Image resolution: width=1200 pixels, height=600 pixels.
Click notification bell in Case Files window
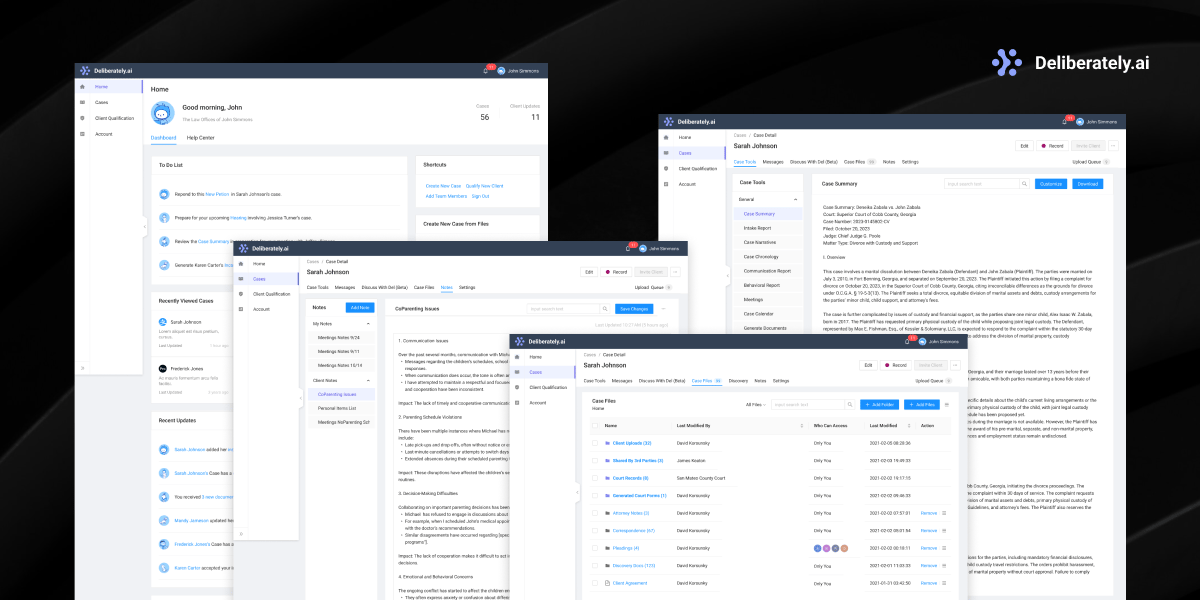click(906, 341)
